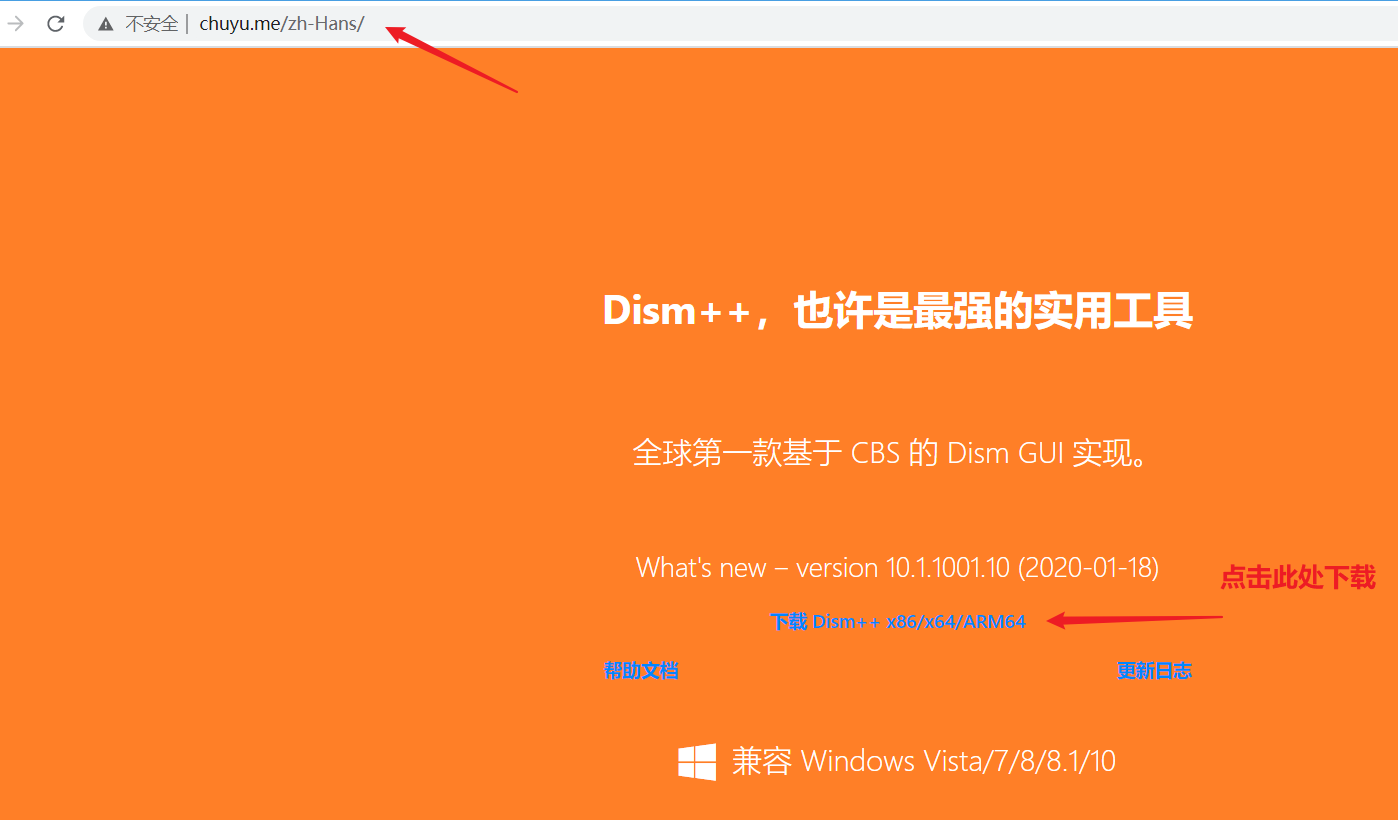Viewport: 1398px width, 820px height.
Task: Open the 更新日志 changelog link
Action: coord(1154,670)
